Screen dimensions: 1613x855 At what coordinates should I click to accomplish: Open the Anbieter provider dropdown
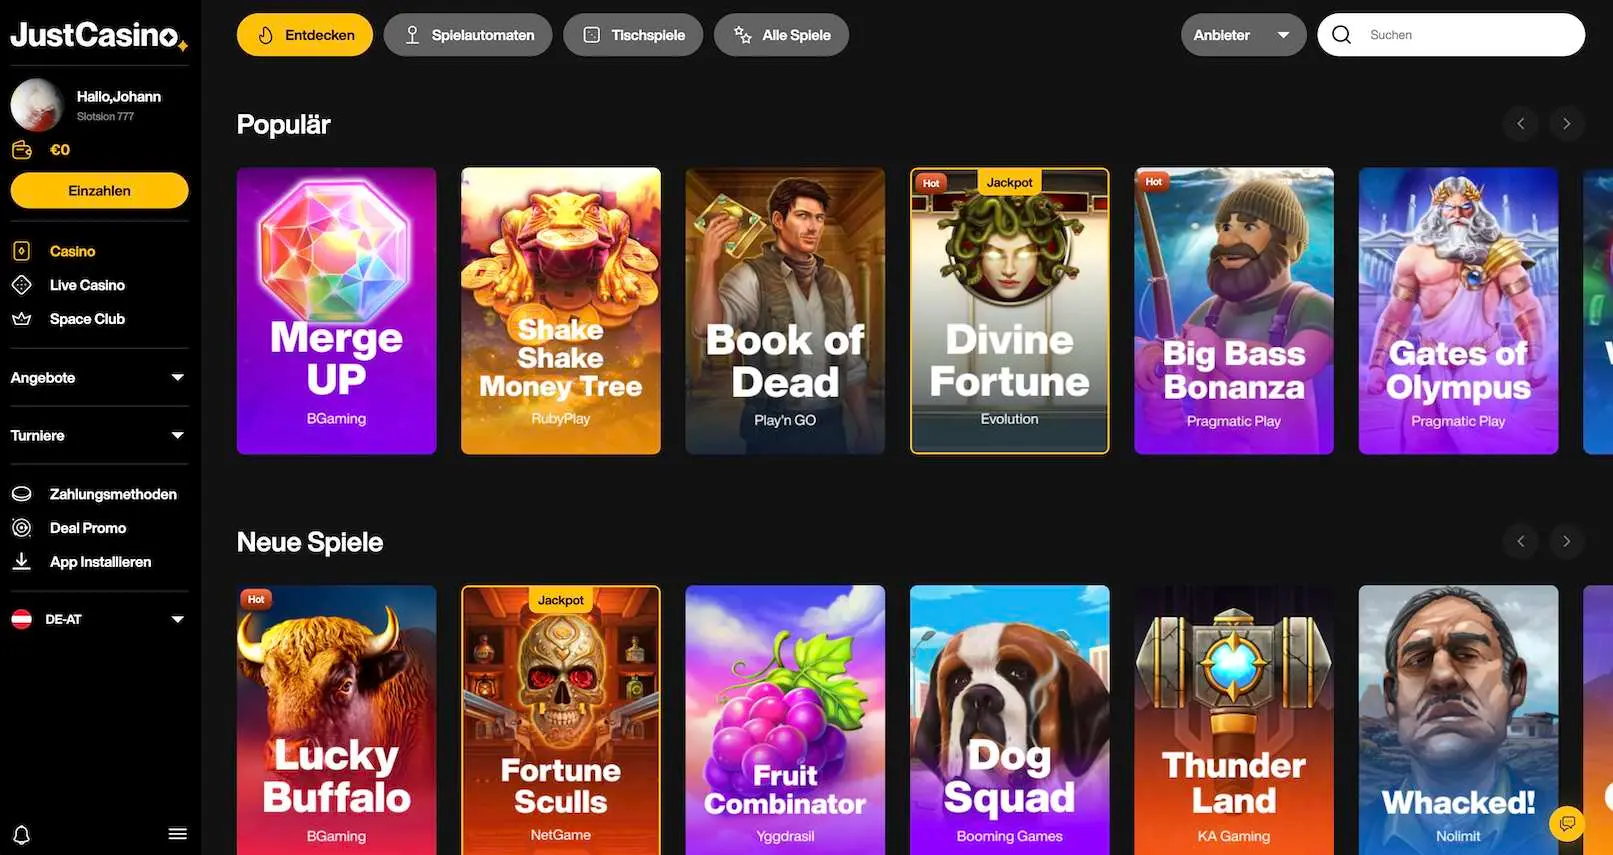click(1243, 35)
